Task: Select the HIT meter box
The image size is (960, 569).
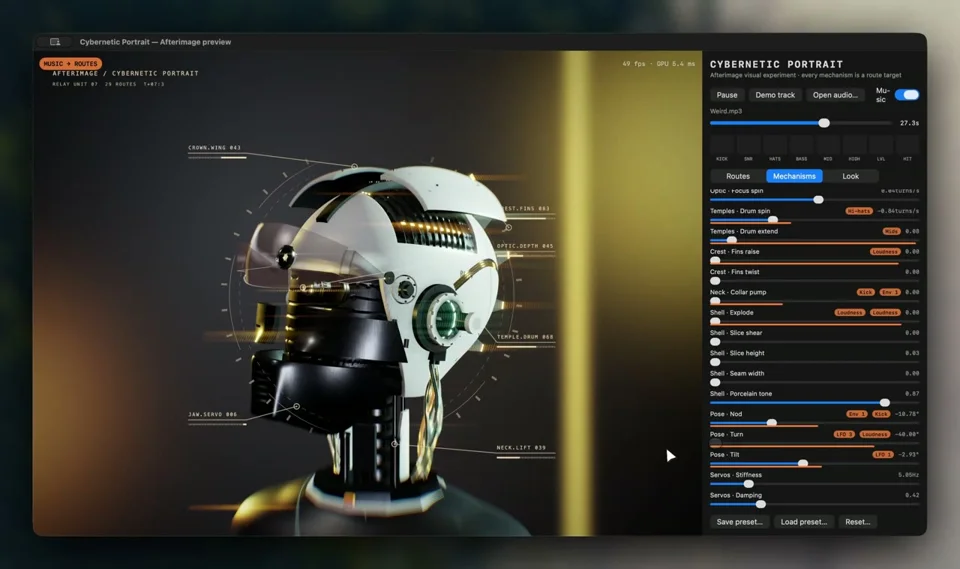Action: [x=907, y=145]
